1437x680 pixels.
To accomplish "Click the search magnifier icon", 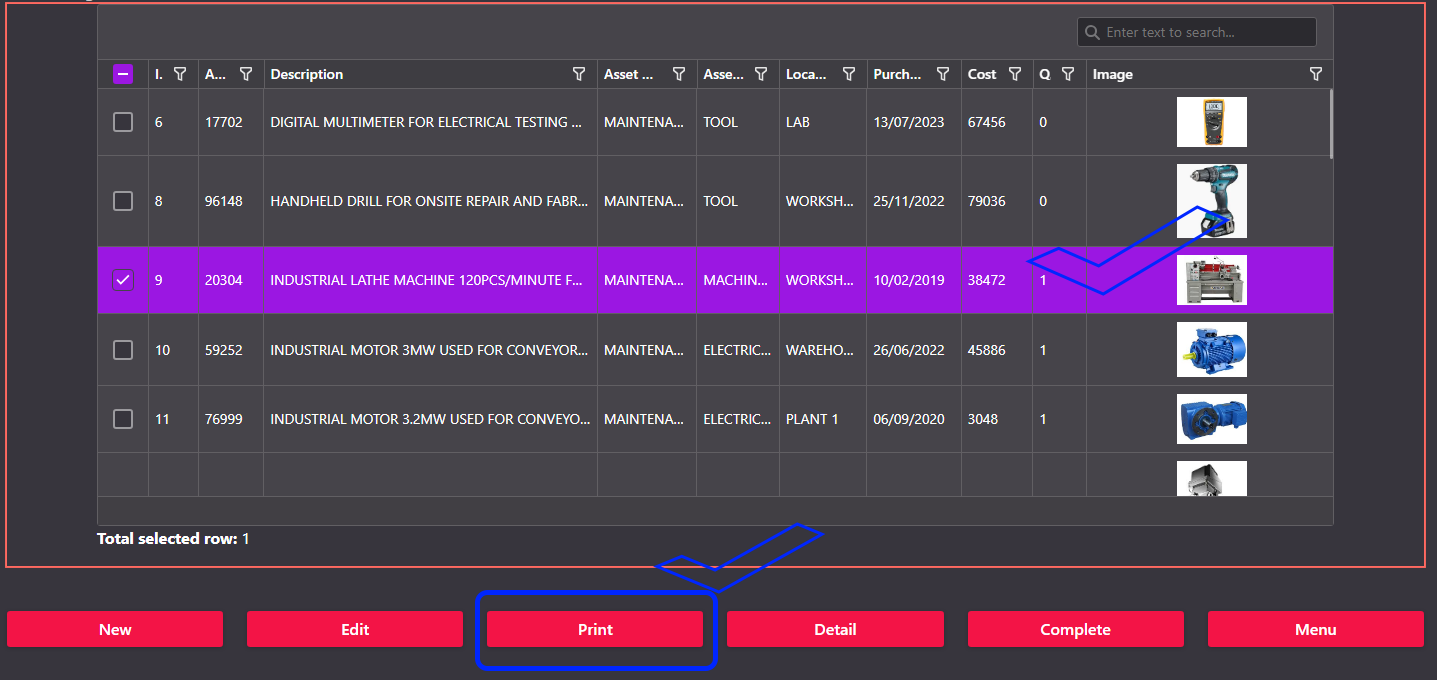I will 1092,32.
